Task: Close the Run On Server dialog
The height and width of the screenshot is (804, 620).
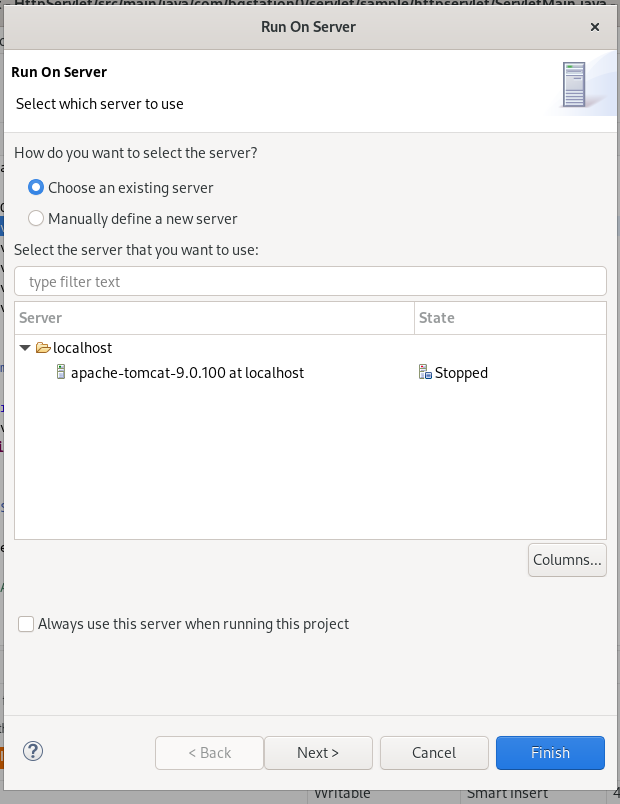Action: point(595,27)
